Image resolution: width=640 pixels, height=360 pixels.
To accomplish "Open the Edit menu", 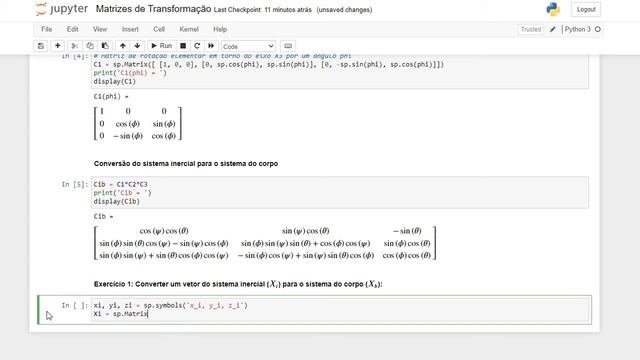I will click(72, 29).
